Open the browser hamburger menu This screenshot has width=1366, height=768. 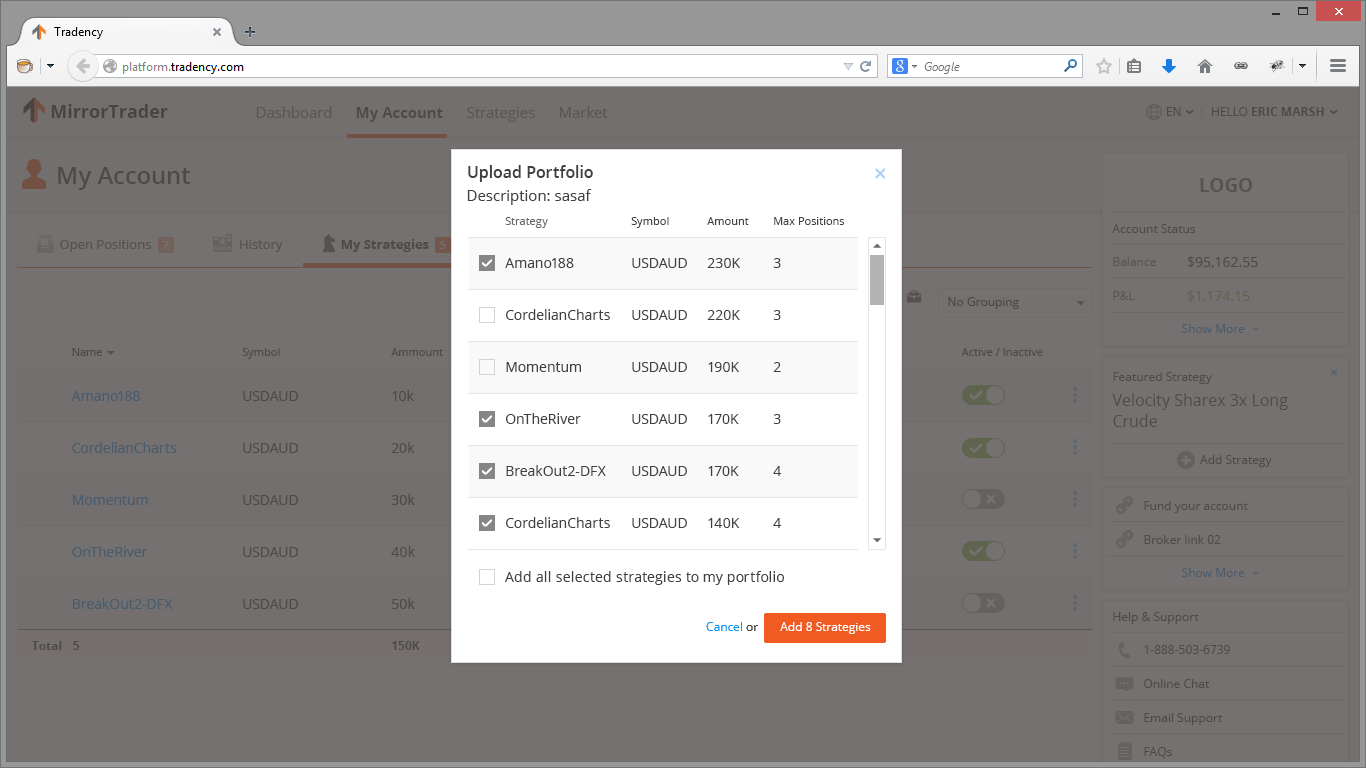coord(1338,66)
